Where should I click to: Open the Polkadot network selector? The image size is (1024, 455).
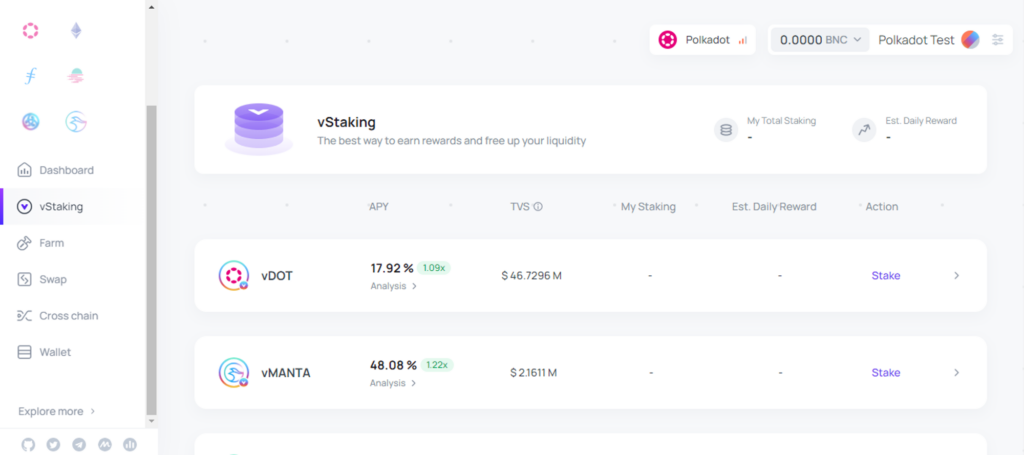pyautogui.click(x=703, y=40)
